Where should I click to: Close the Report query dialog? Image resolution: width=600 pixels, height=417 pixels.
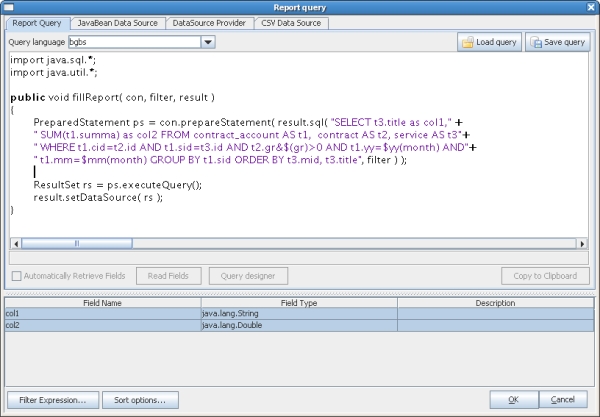pyautogui.click(x=590, y=7)
